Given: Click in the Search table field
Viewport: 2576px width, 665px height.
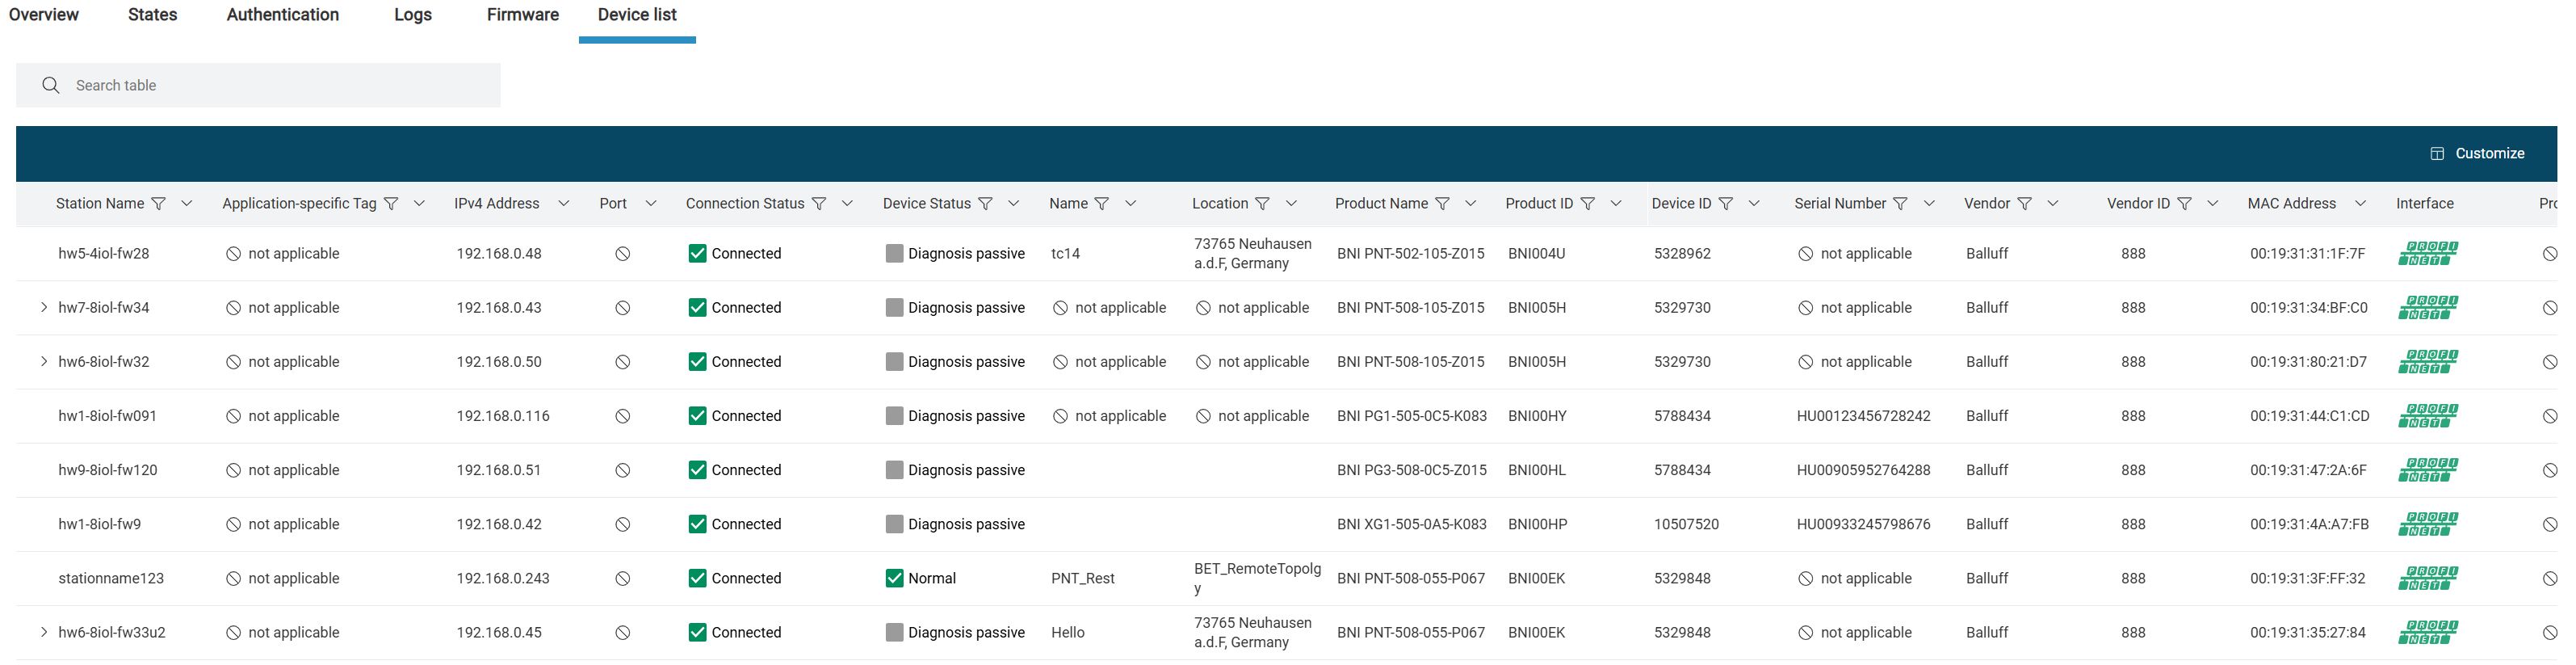Looking at the screenshot, I should [280, 86].
